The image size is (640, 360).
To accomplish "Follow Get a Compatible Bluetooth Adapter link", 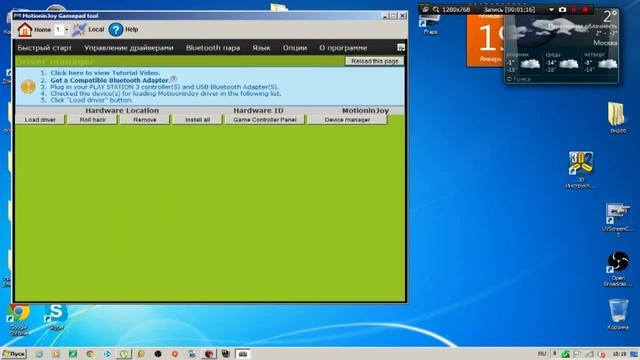I will coord(110,80).
